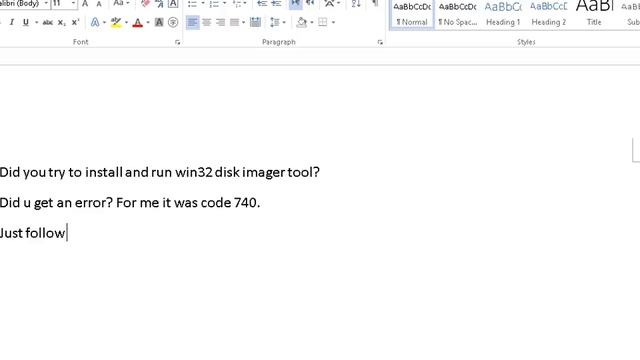Justify the paragraph text
This screenshot has width=640, height=360.
pos(234,22)
